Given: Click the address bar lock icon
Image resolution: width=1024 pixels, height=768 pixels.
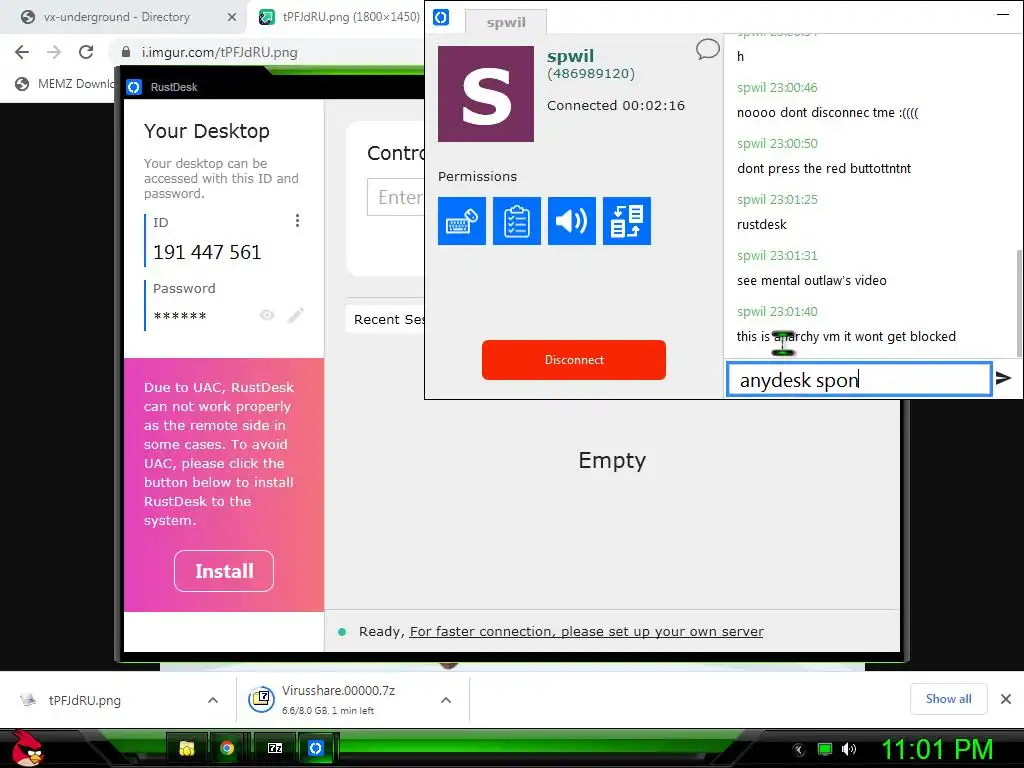Looking at the screenshot, I should tap(126, 52).
